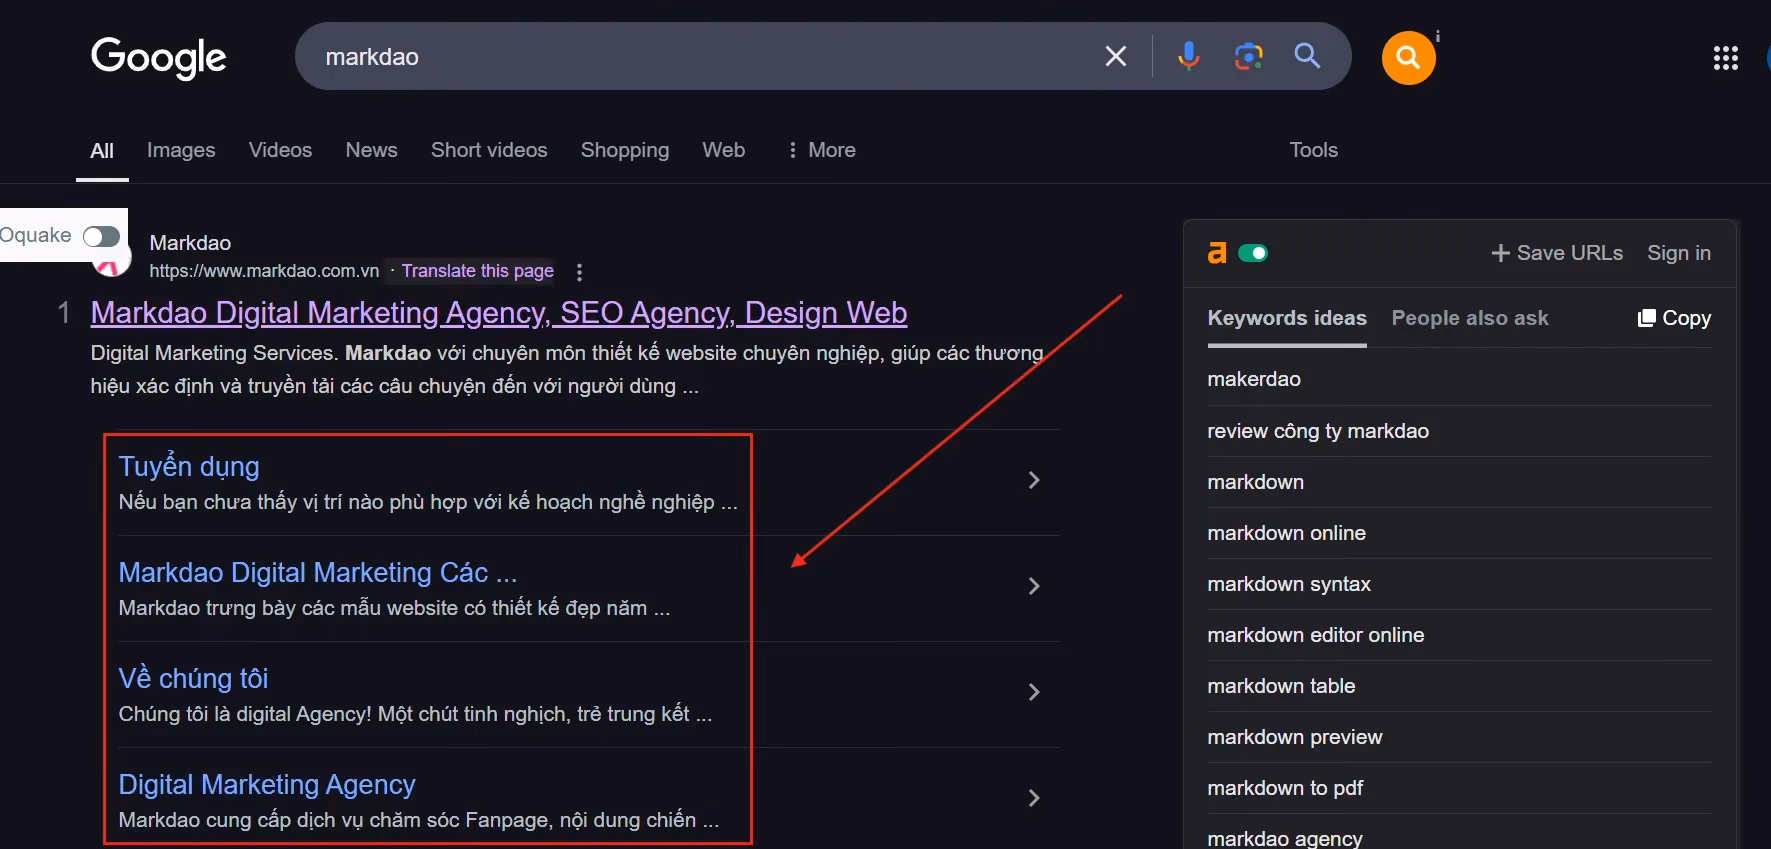Click the orange 'a' extension logo
Viewport: 1771px width, 849px height.
point(1217,253)
